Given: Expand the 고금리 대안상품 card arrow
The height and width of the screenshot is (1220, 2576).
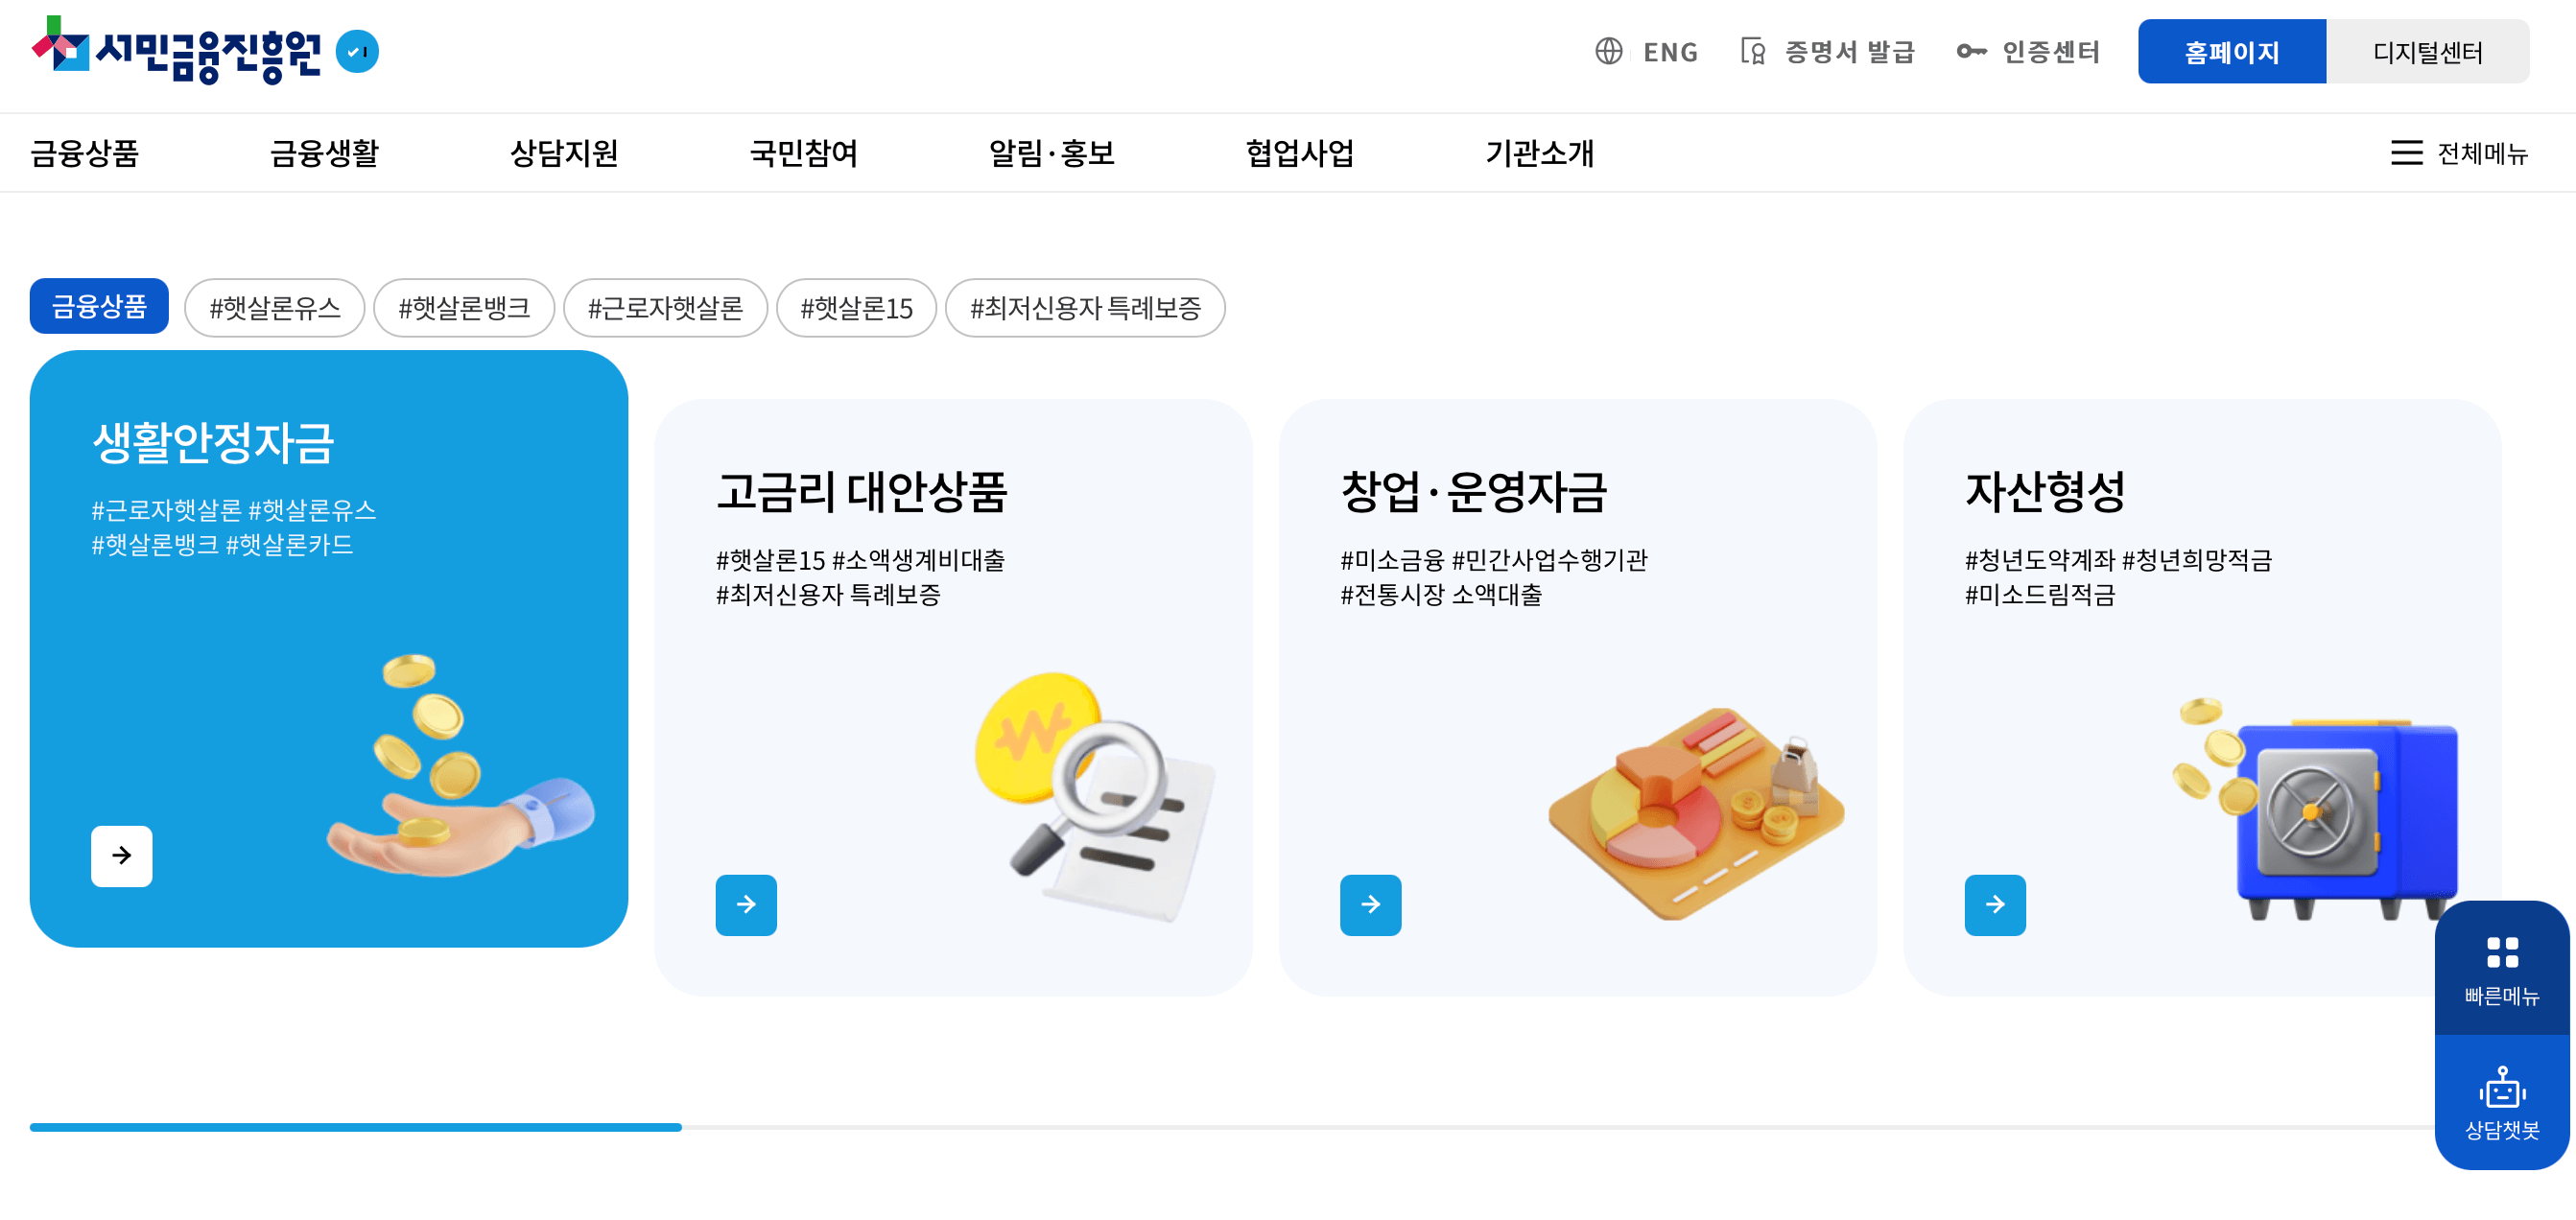Looking at the screenshot, I should (746, 905).
